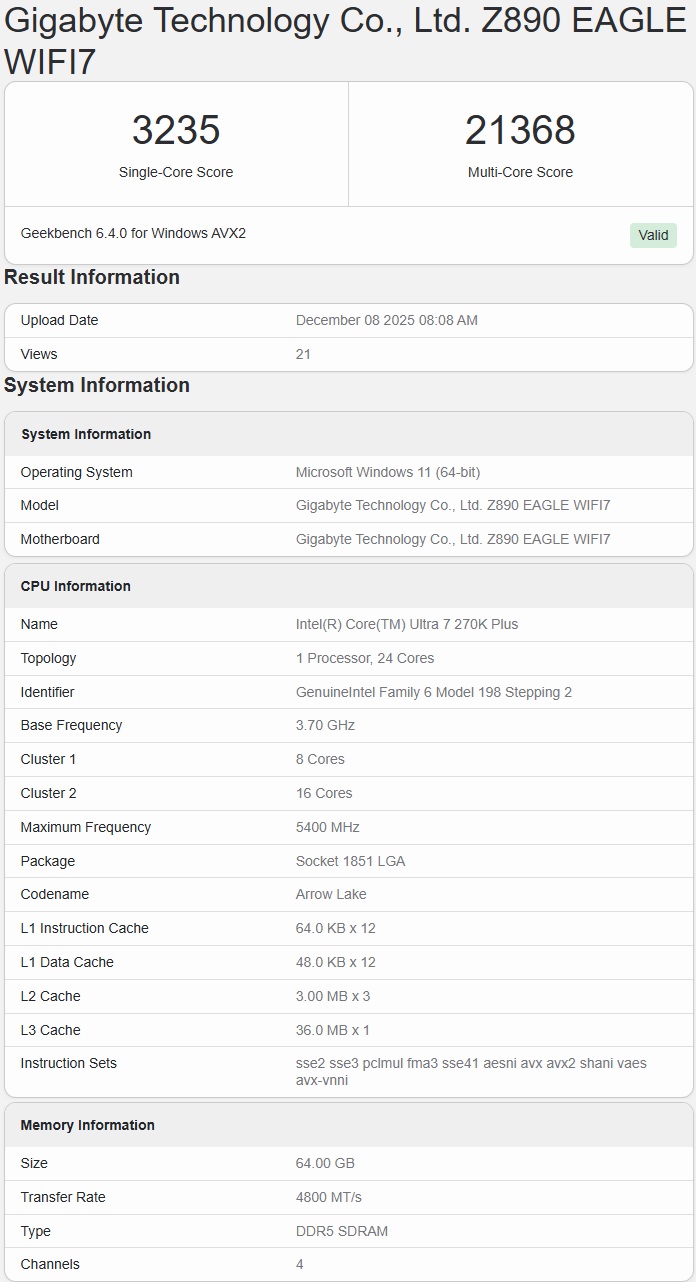Select the System Information table header
The width and height of the screenshot is (696, 1282).
86,434
